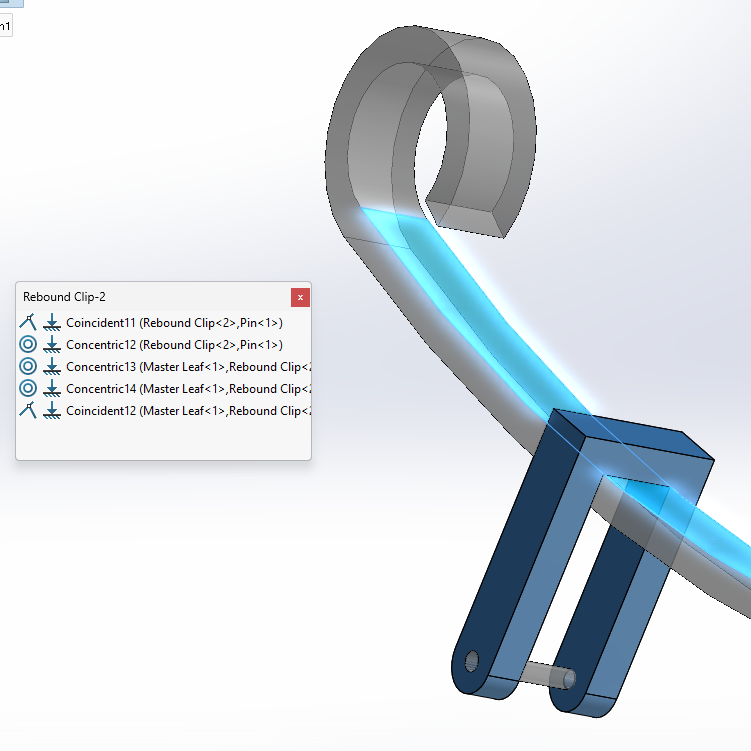751x751 pixels.
Task: Click the ground icon beside Coincident11
Action: (x=52, y=322)
